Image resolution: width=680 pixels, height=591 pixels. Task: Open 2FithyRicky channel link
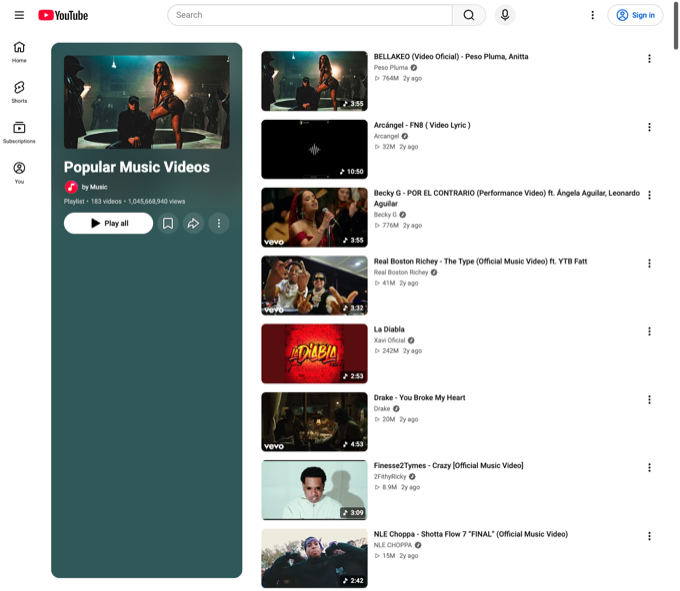pos(390,477)
